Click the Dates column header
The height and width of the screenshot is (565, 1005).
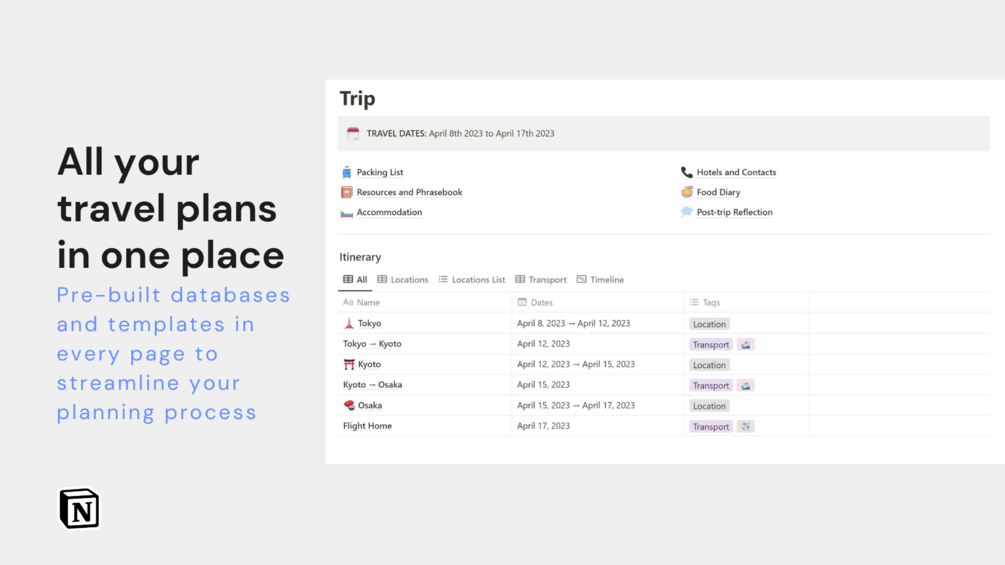(541, 302)
